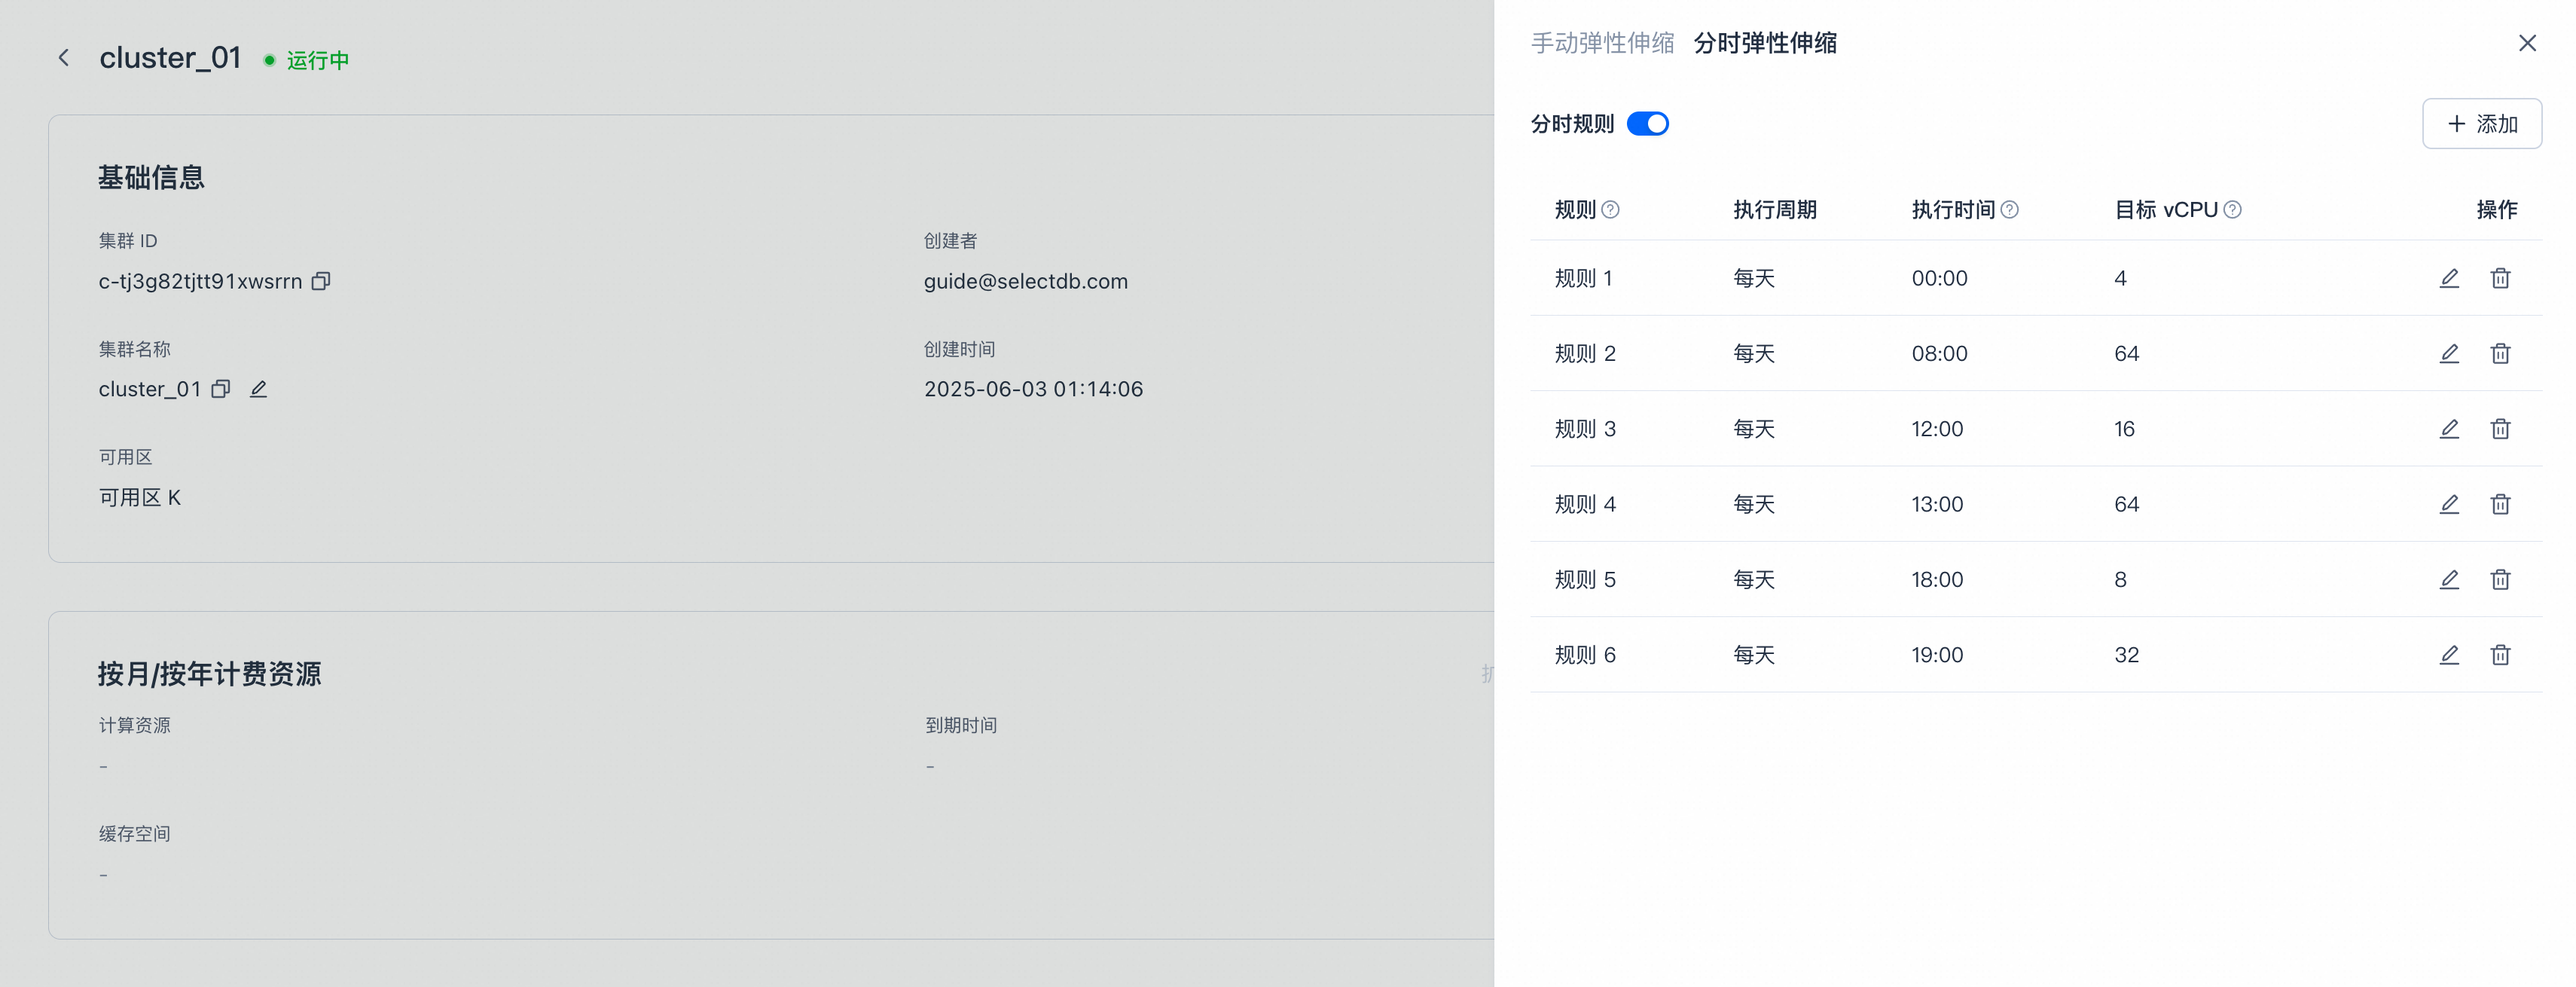
Task: Select the 分时弹性伸缩 tab
Action: [x=1765, y=43]
